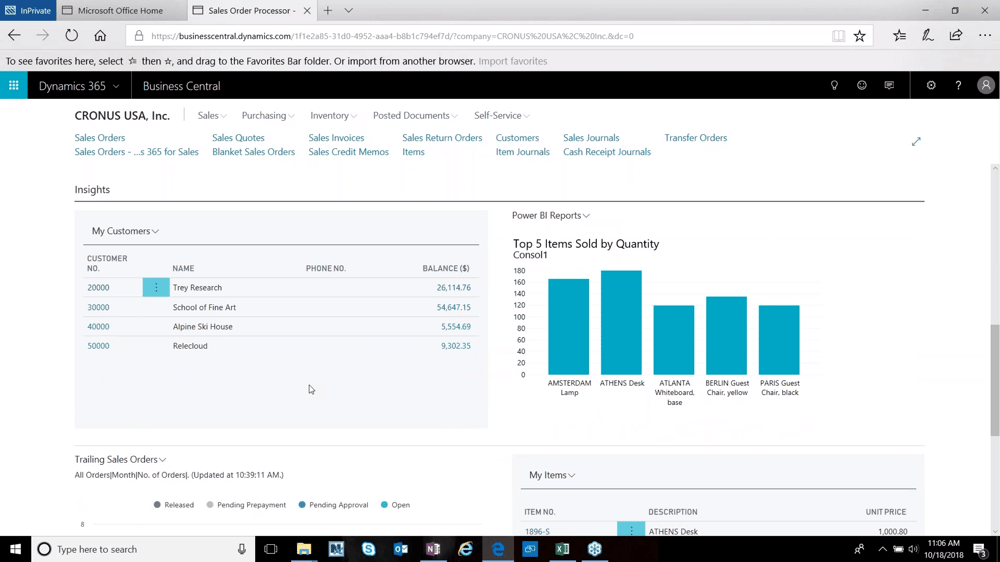Click the smiley feedback icon

[x=862, y=85]
